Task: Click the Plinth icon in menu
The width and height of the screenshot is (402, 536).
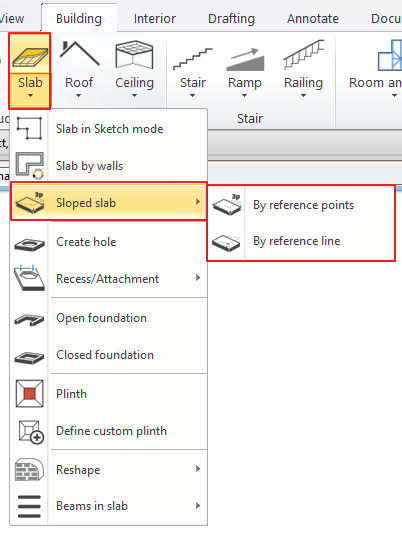Action: [x=29, y=393]
